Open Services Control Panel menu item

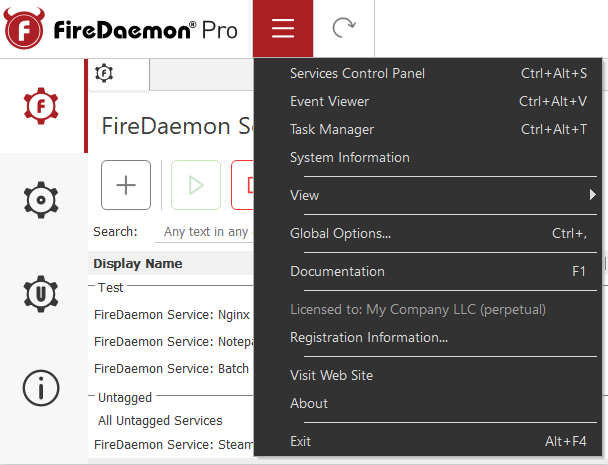click(428, 73)
